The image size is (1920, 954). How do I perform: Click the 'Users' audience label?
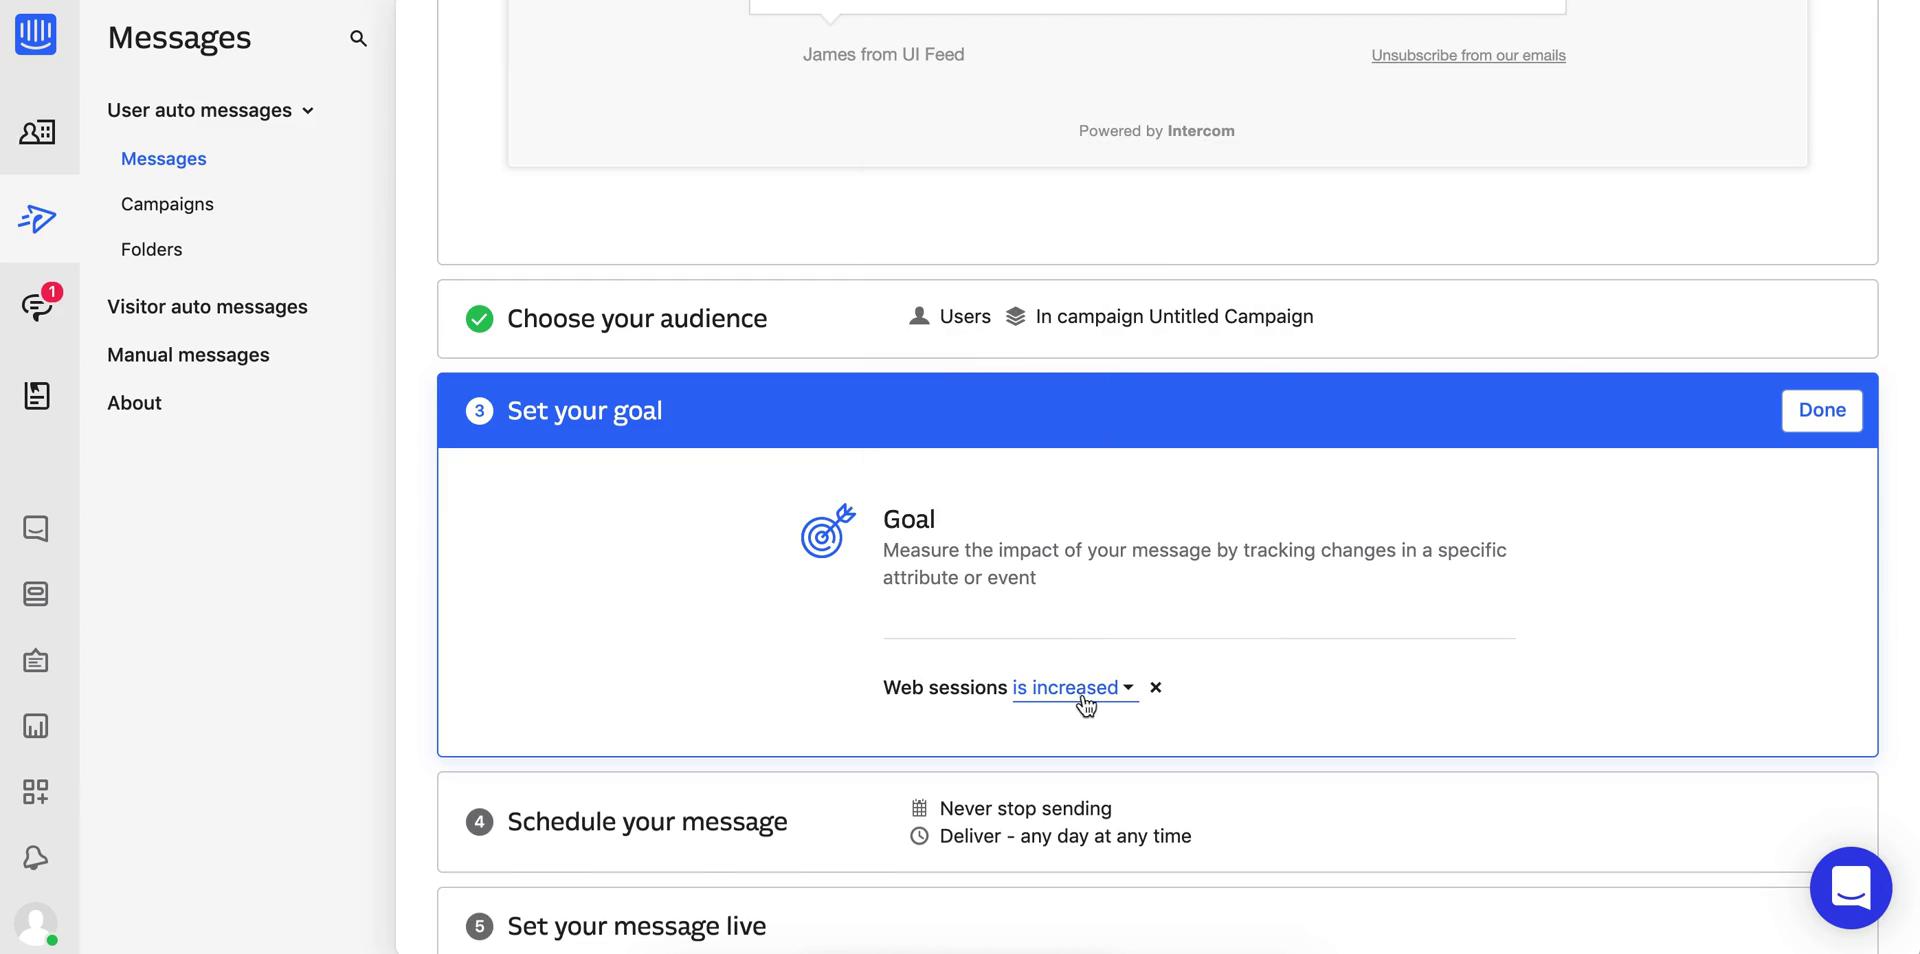[x=965, y=317]
